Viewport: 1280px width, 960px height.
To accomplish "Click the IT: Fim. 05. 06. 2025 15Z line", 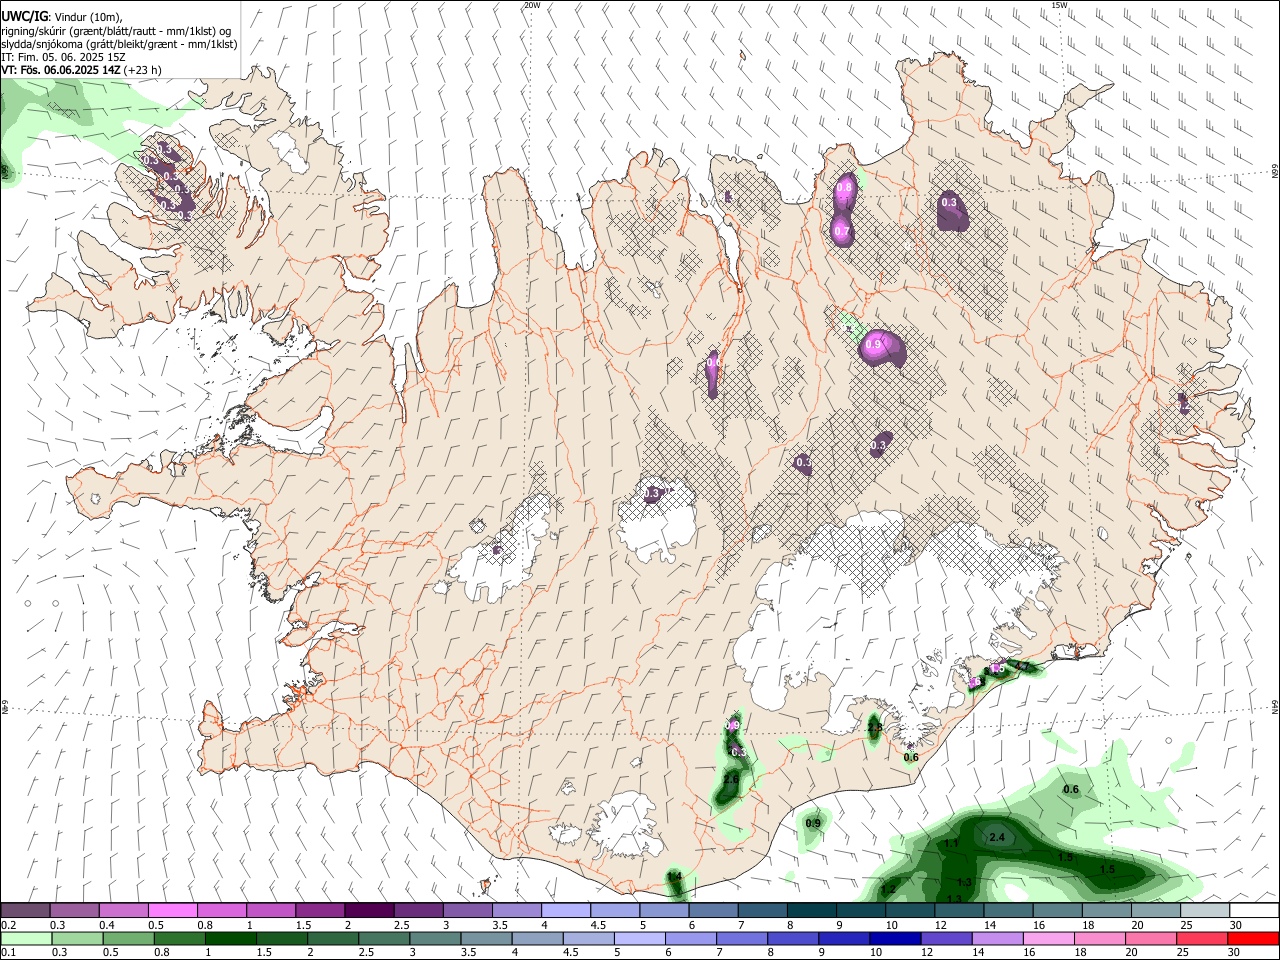I will (64, 57).
